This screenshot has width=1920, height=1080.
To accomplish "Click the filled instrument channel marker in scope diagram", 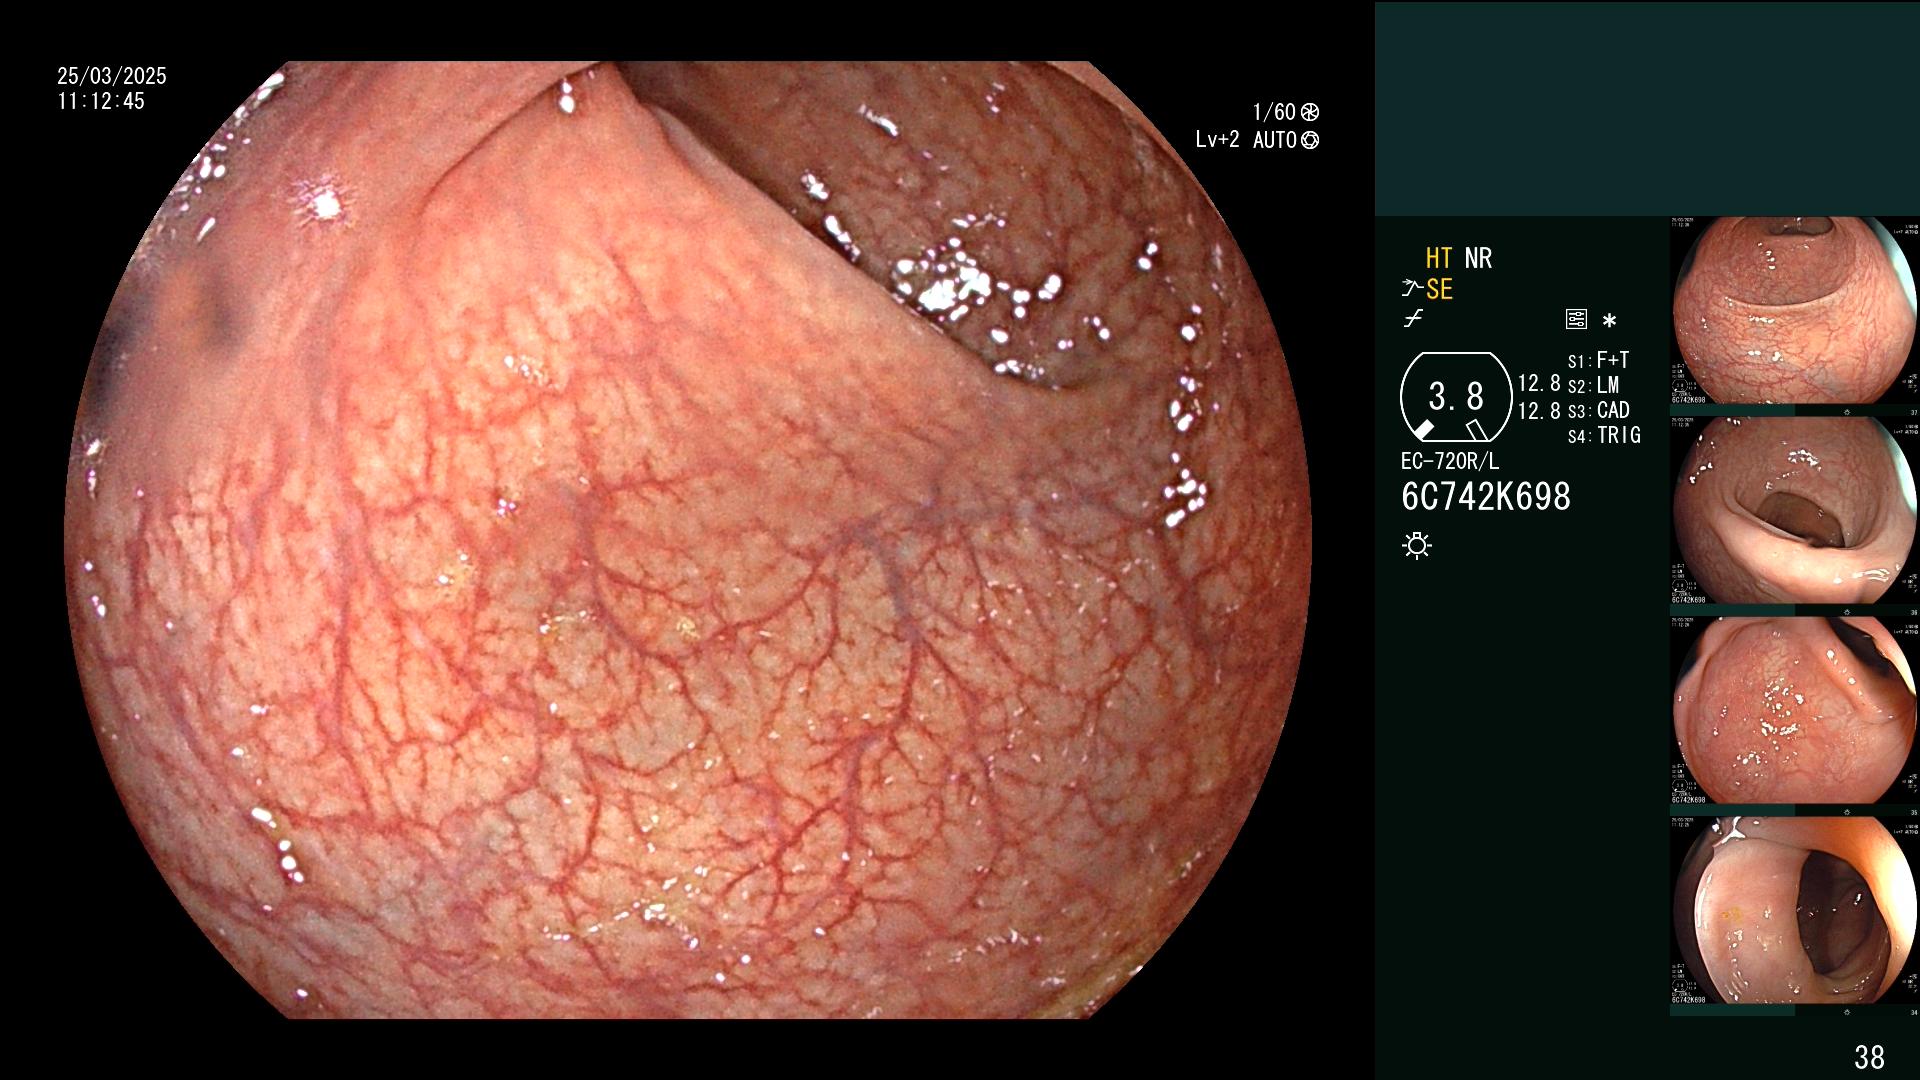I will pyautogui.click(x=1423, y=430).
